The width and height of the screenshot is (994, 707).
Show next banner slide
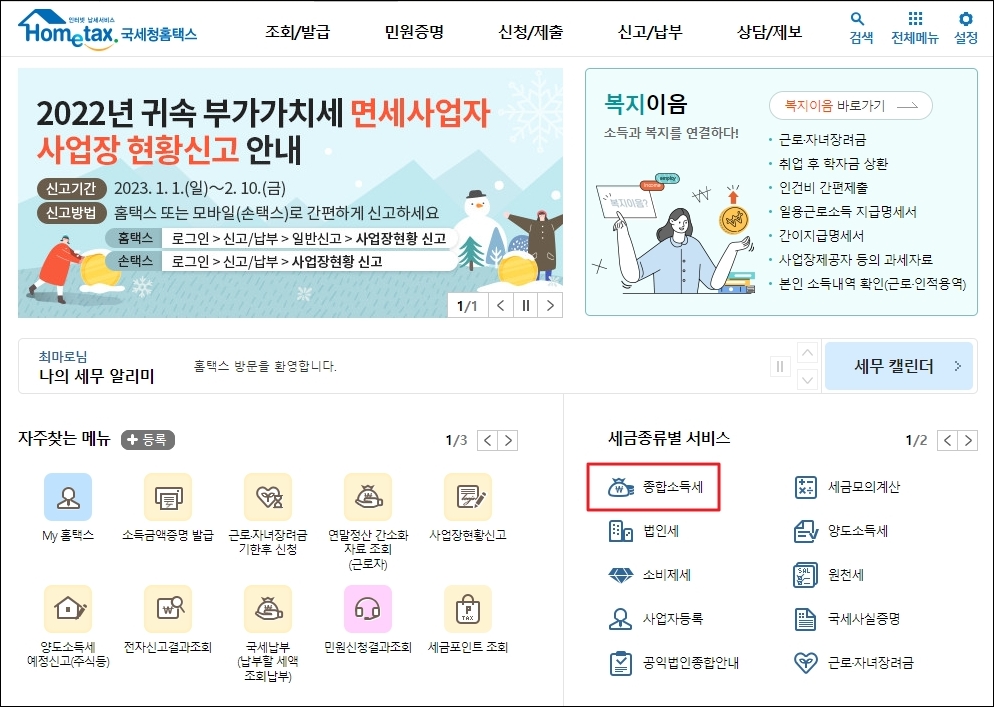point(550,306)
